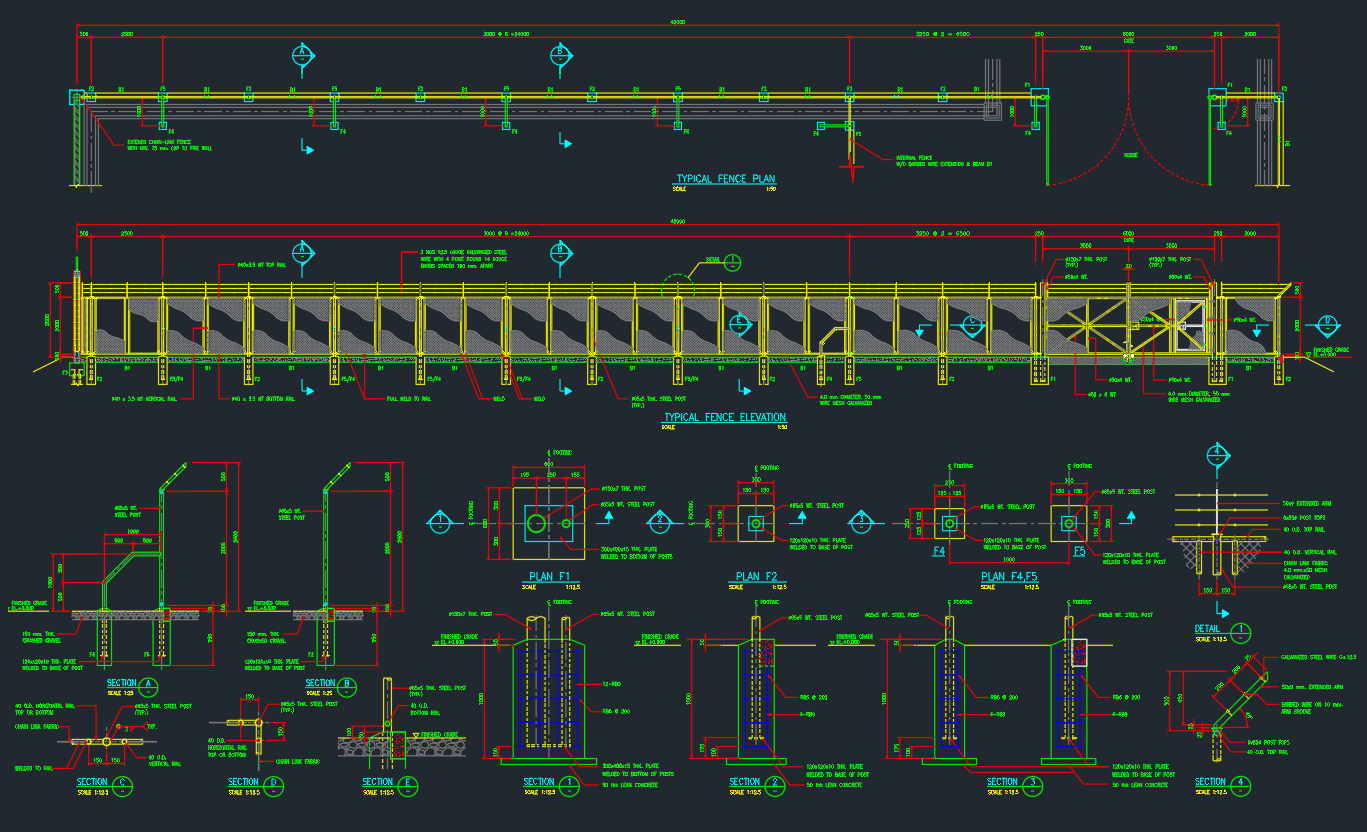This screenshot has height=832, width=1367.
Task: Click the SECTION A title label
Action: tap(130, 684)
